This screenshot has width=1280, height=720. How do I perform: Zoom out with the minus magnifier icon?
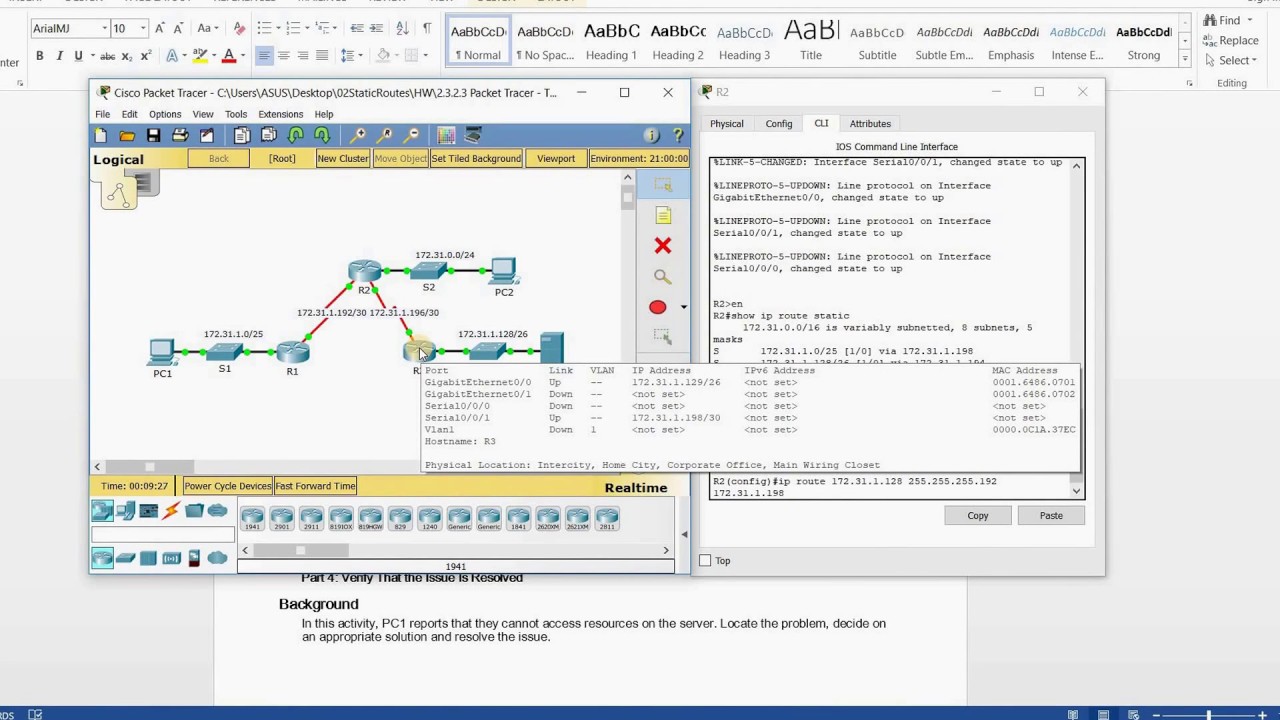tap(411, 136)
